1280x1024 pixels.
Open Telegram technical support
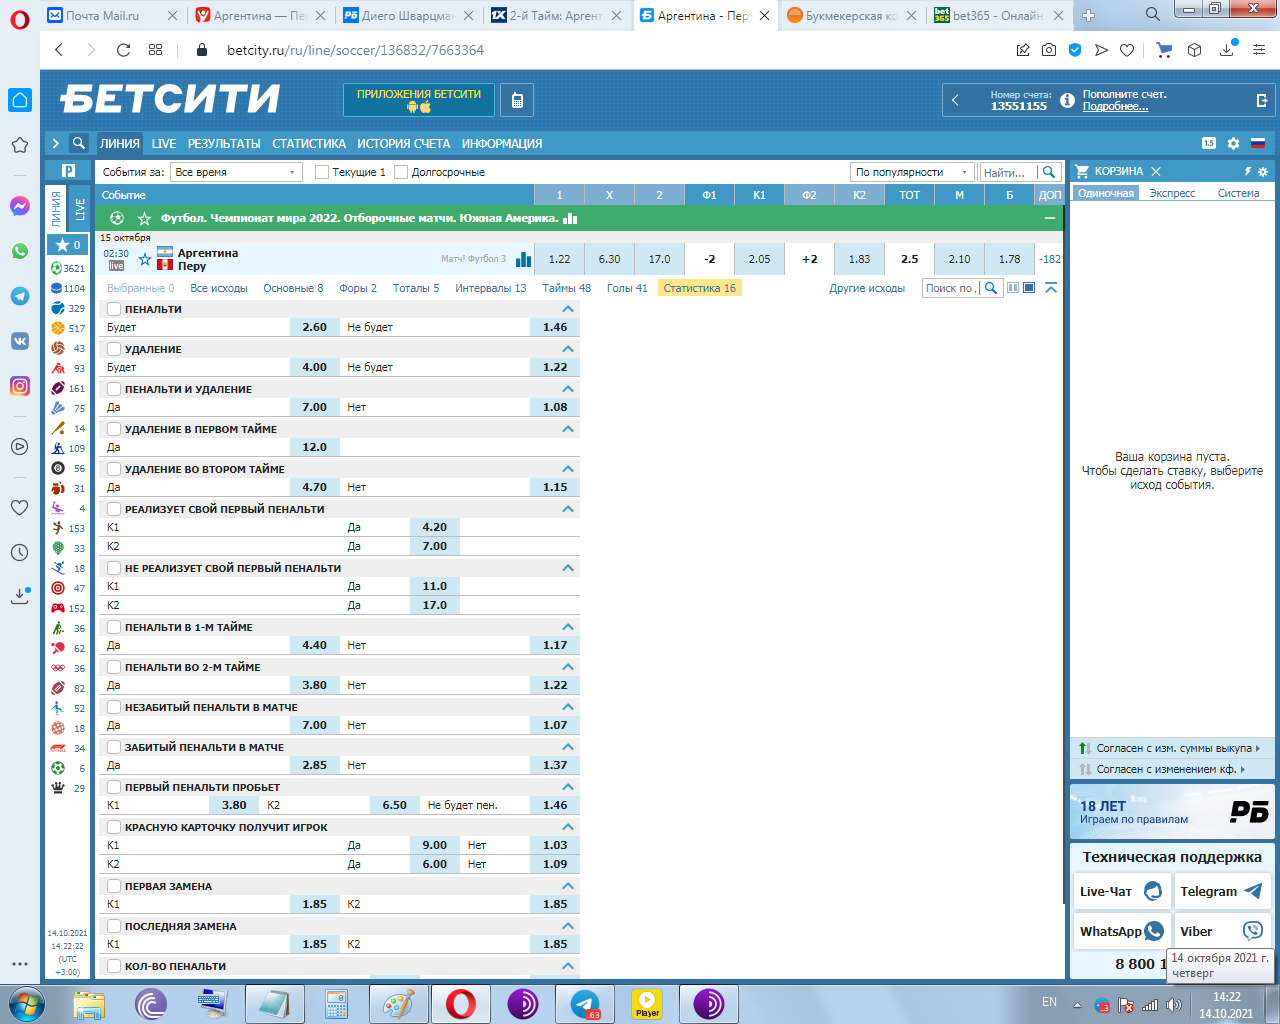tap(1221, 891)
